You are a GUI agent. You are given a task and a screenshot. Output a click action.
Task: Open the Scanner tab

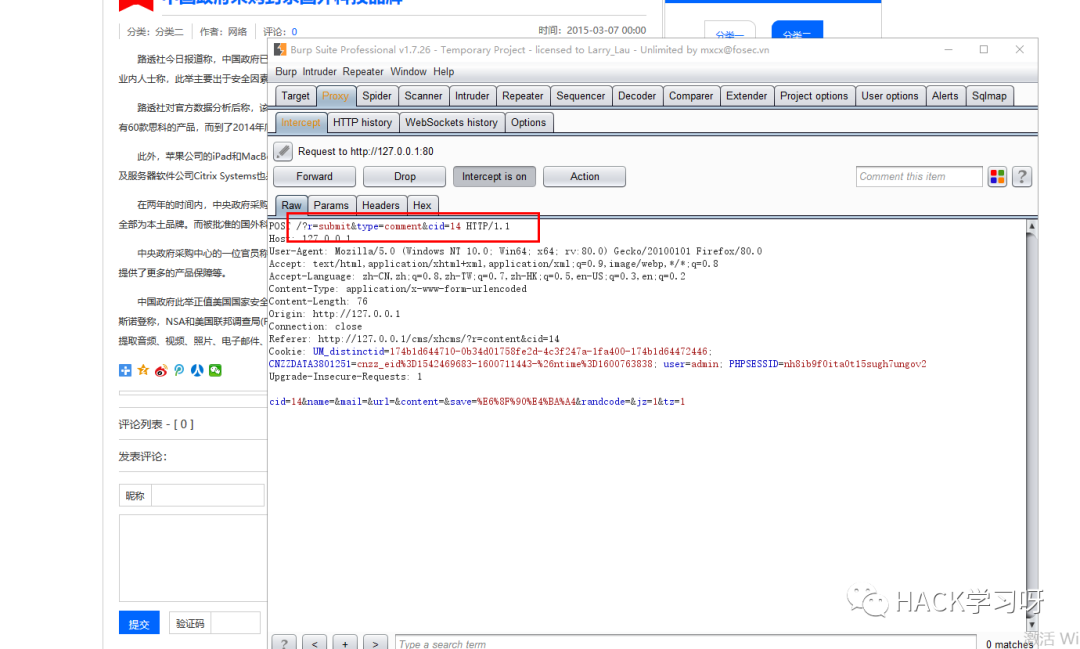[x=424, y=96]
